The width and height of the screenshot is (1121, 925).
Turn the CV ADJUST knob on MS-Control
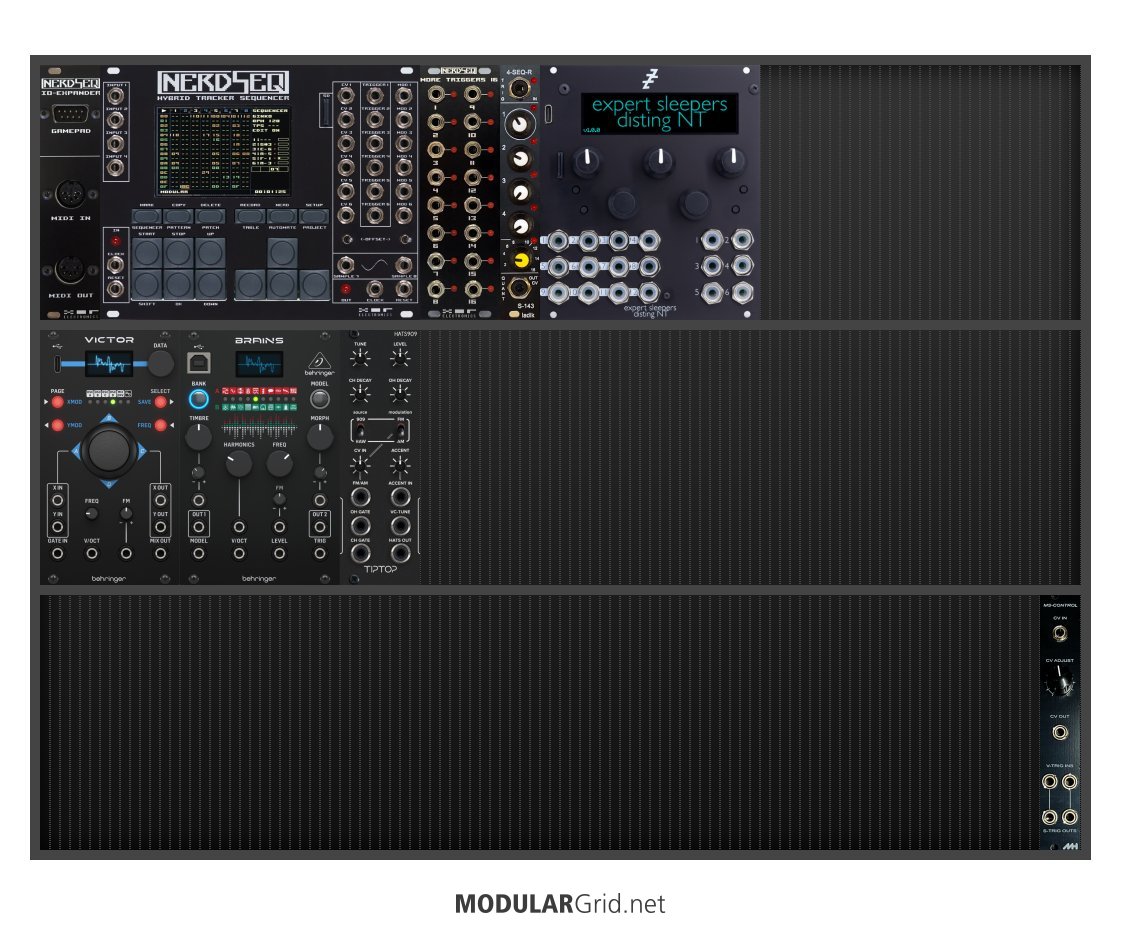[x=1060, y=683]
